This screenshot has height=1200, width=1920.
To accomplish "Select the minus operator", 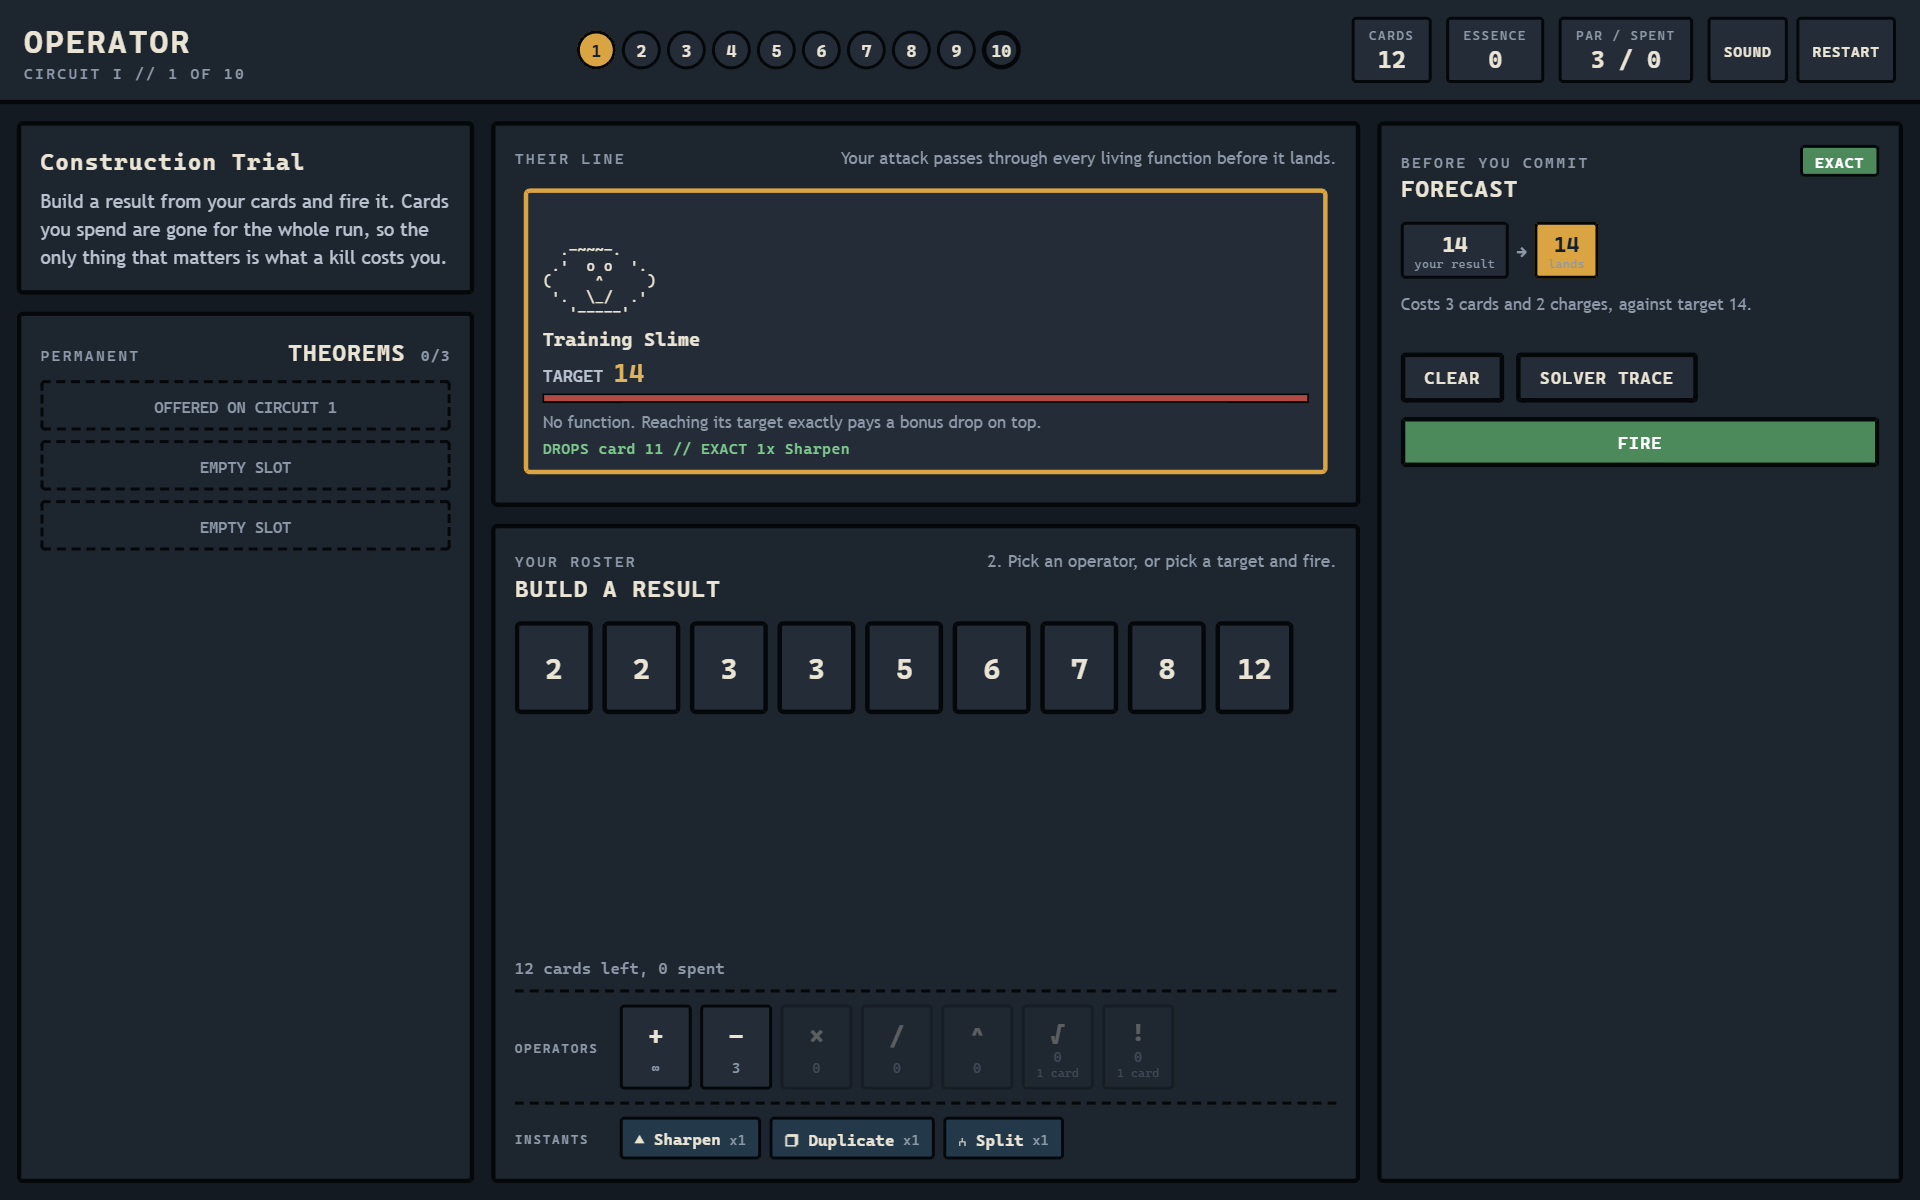I will coord(735,1047).
